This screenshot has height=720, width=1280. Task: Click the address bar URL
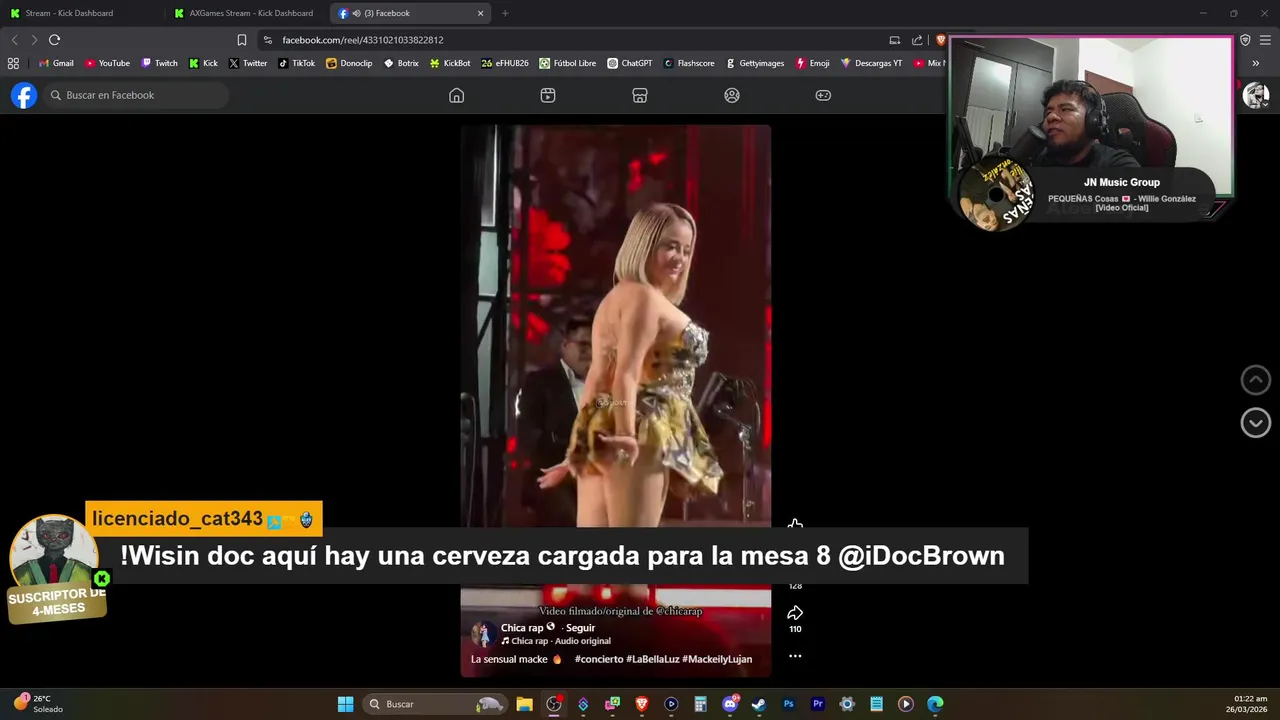[363, 40]
